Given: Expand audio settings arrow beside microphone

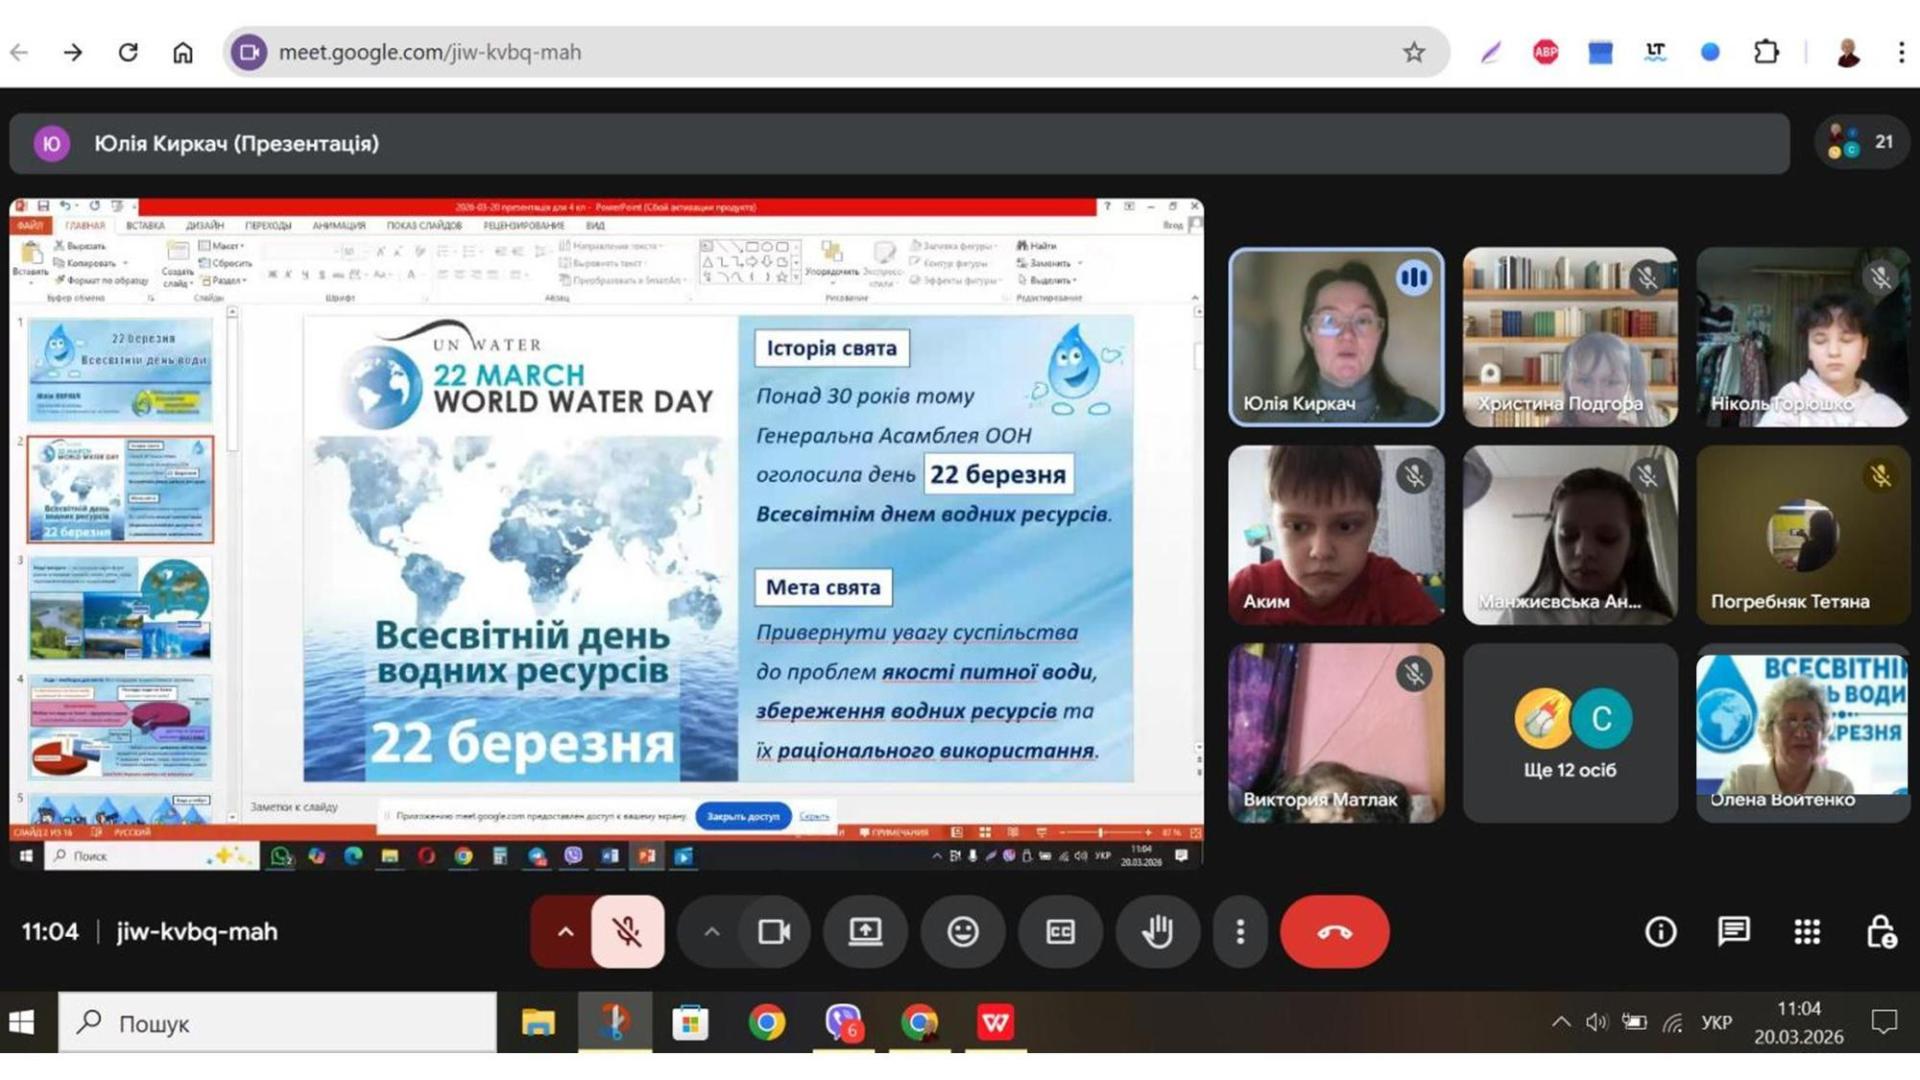Looking at the screenshot, I should tap(565, 932).
